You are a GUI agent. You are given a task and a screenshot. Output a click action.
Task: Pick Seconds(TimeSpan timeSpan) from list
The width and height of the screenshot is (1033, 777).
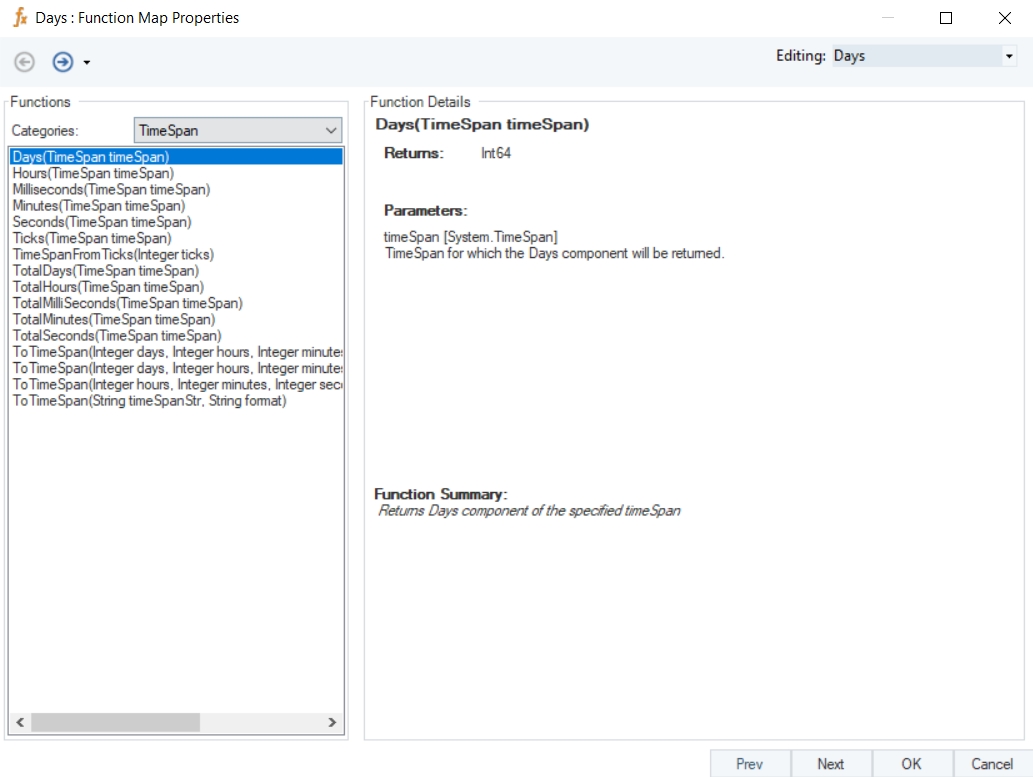tap(102, 222)
